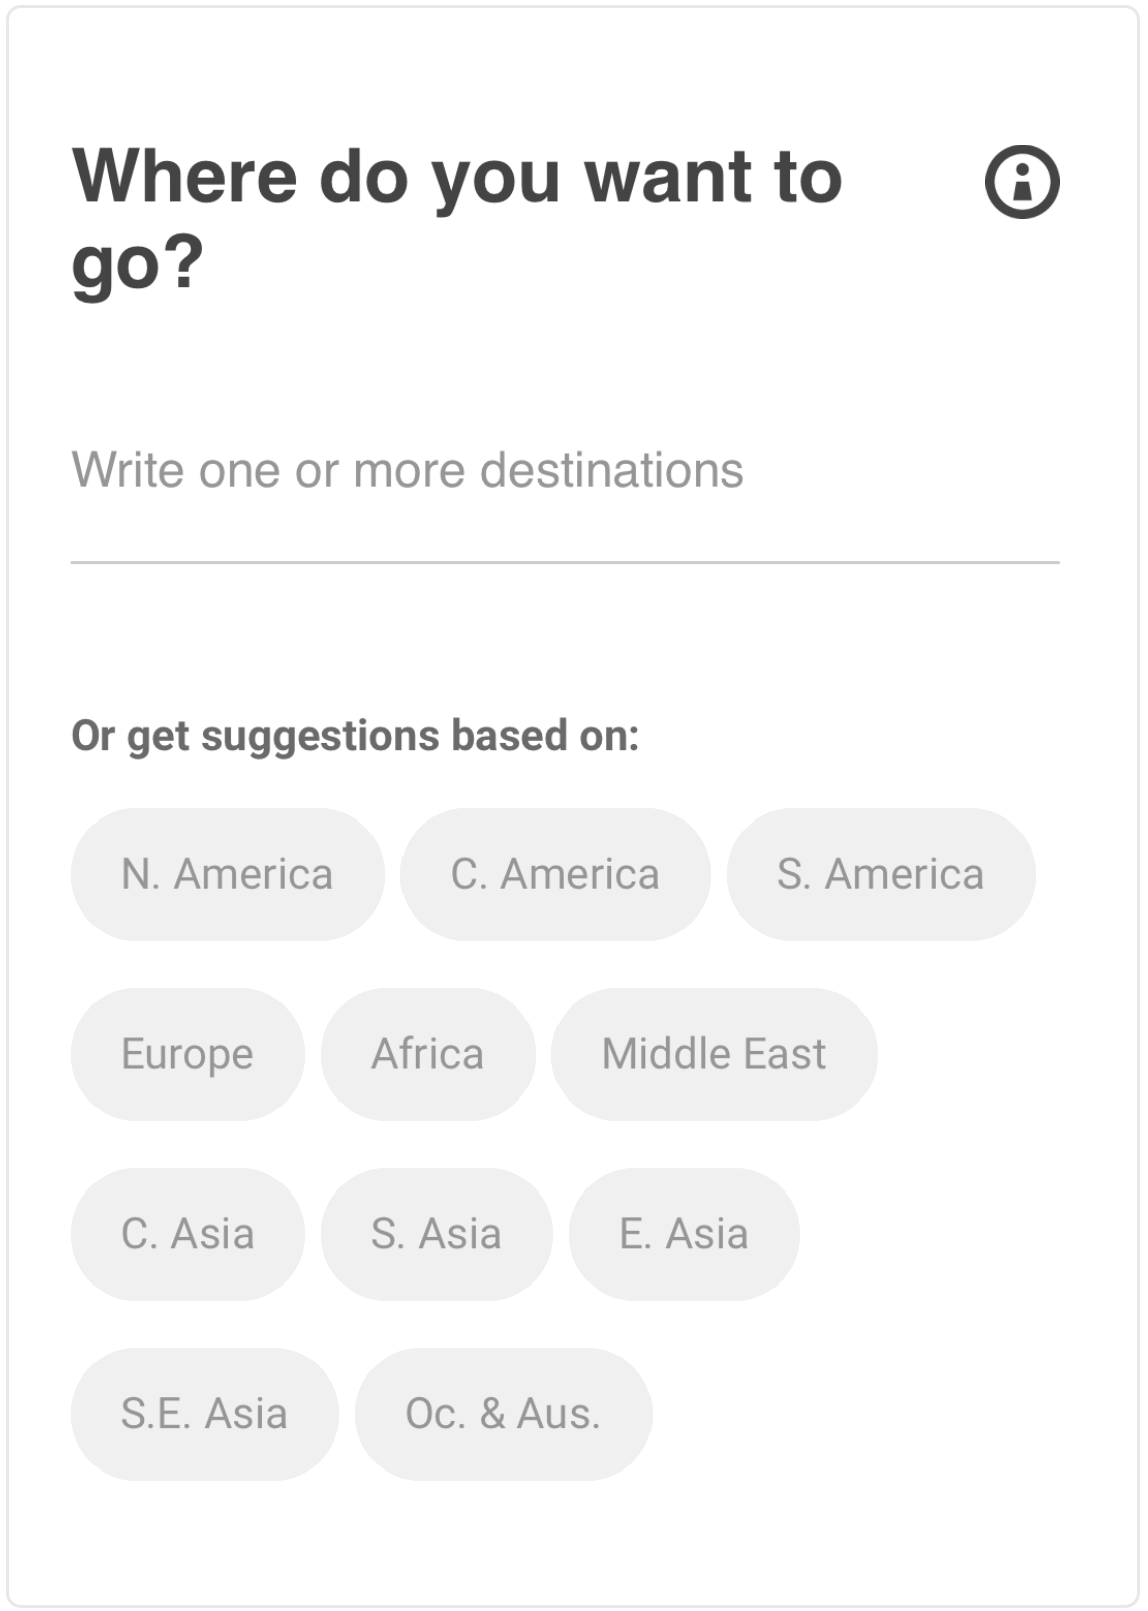The image size is (1148, 1611).
Task: Open the info tooltip icon
Action: [x=1022, y=180]
